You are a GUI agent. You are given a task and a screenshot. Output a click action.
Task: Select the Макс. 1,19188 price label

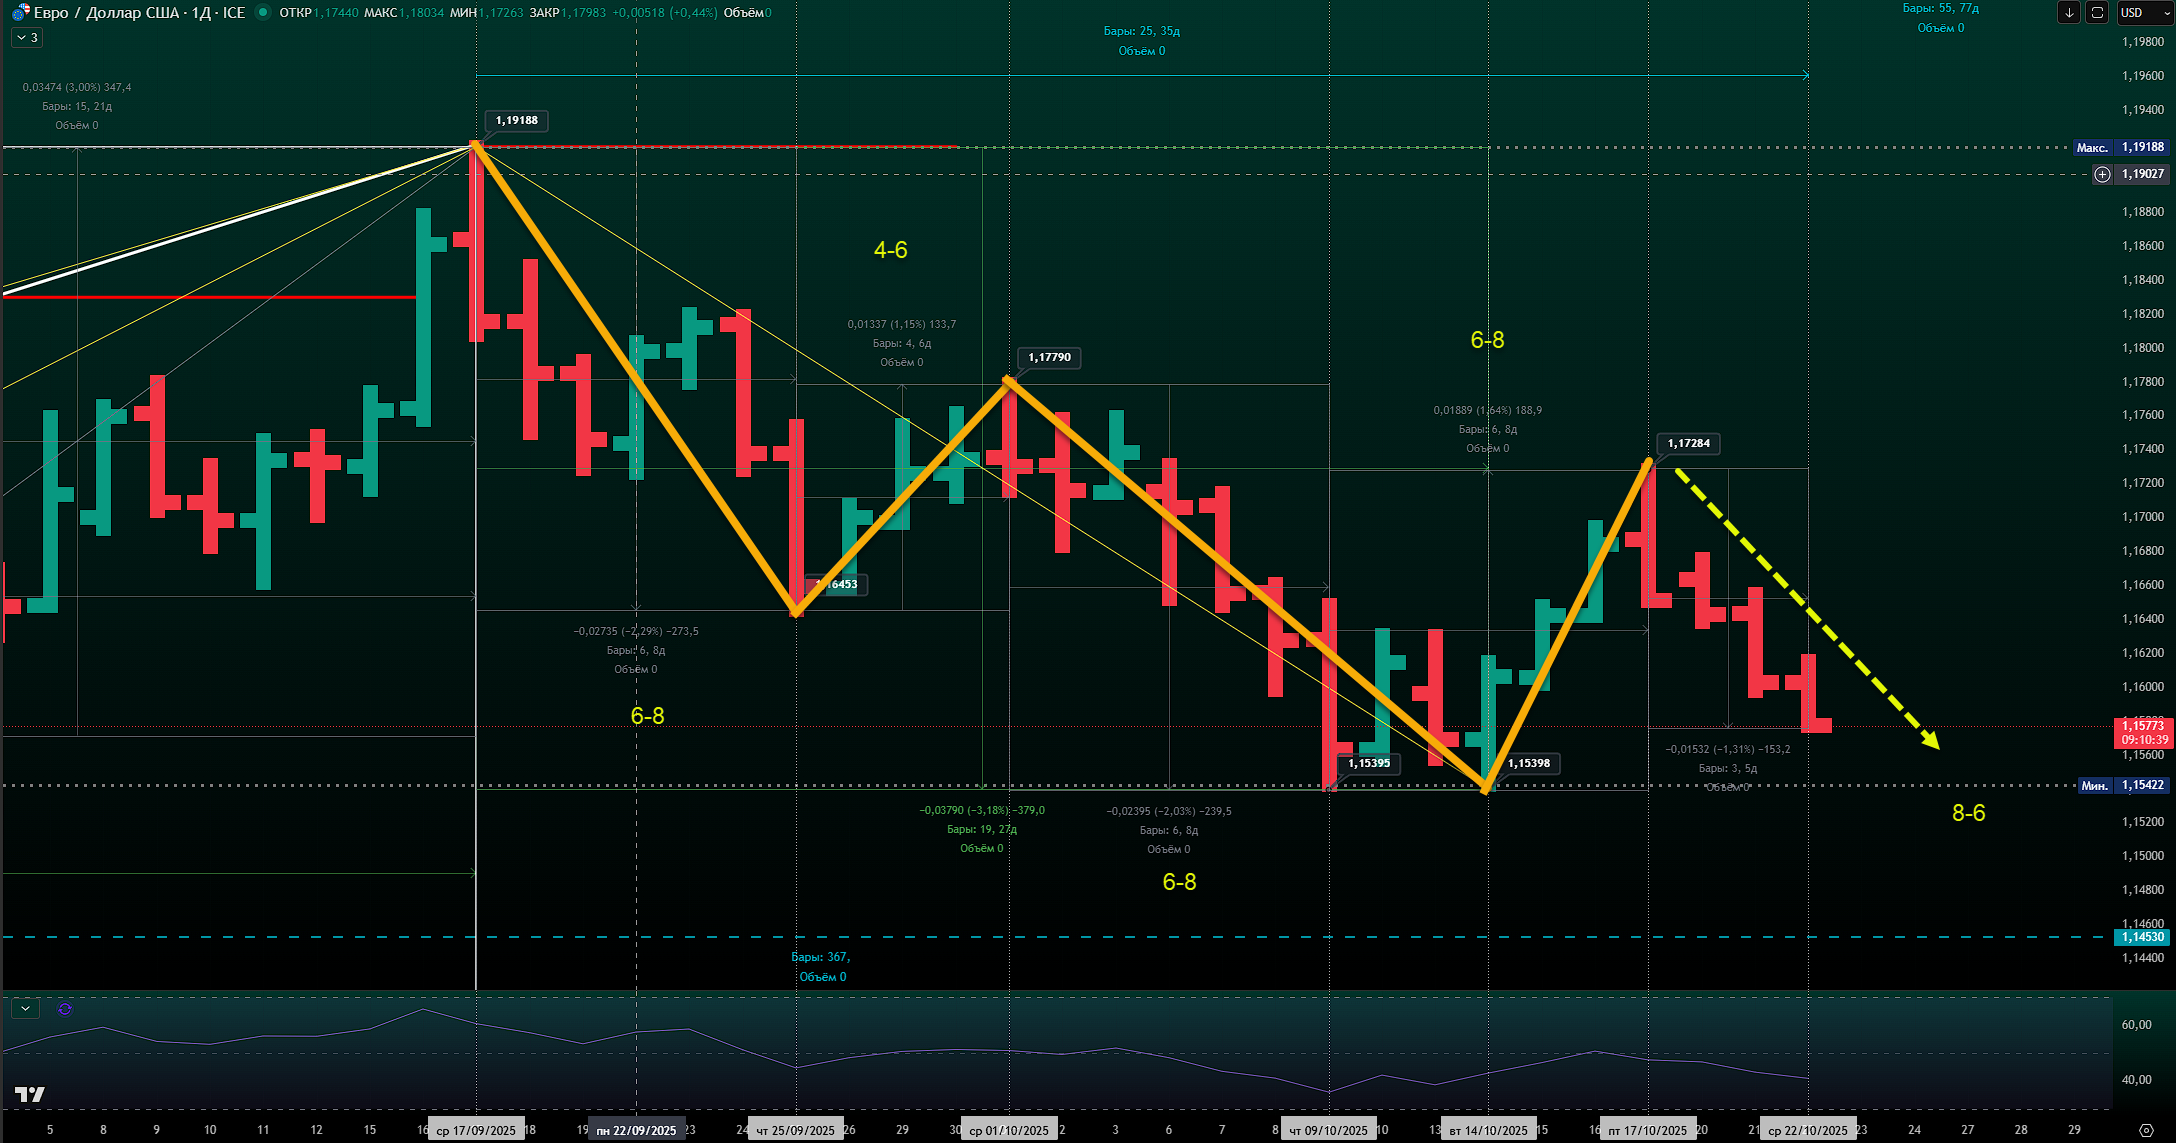tap(2121, 147)
